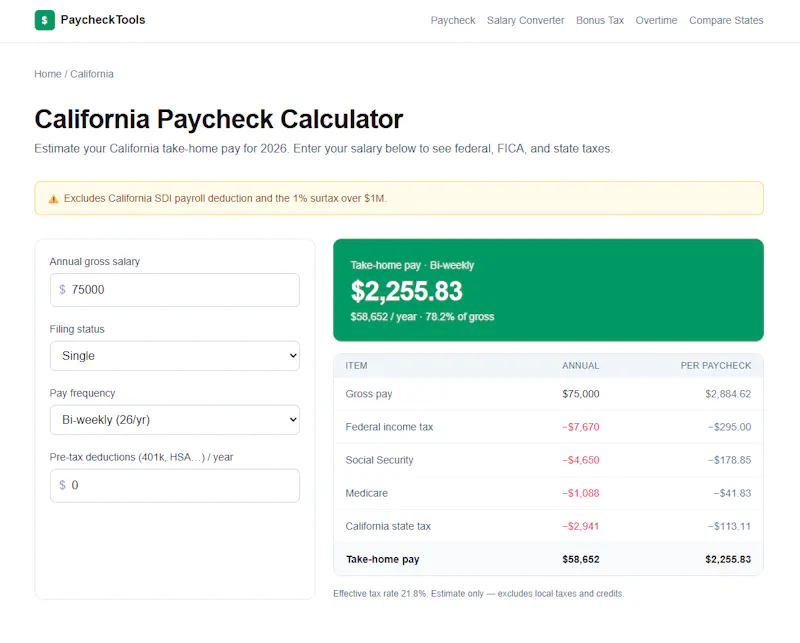Click the Pre-tax deductions label
The width and height of the screenshot is (800, 643).
[x=141, y=457]
